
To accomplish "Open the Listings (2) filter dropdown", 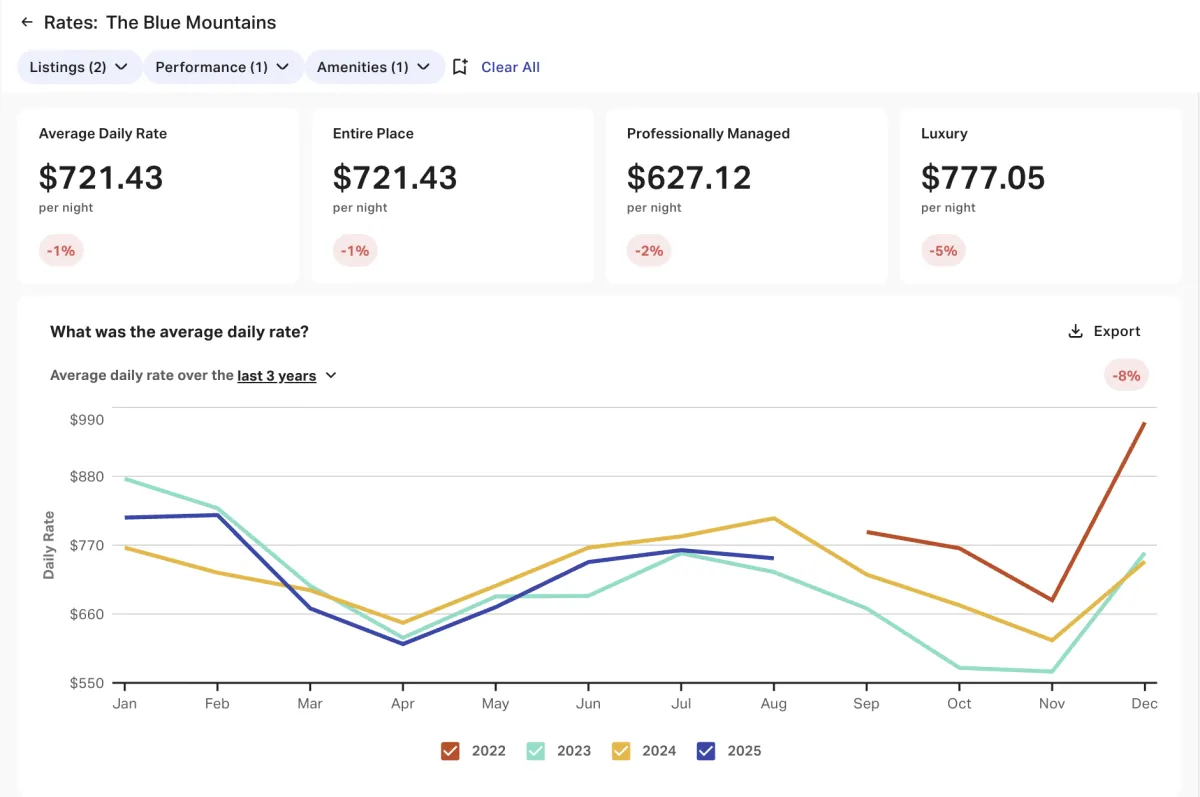I will point(79,67).
